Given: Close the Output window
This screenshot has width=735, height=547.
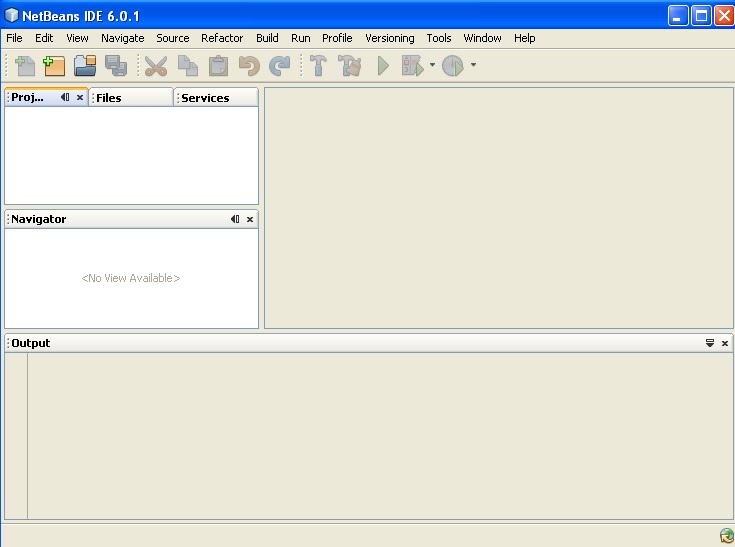Looking at the screenshot, I should [725, 344].
